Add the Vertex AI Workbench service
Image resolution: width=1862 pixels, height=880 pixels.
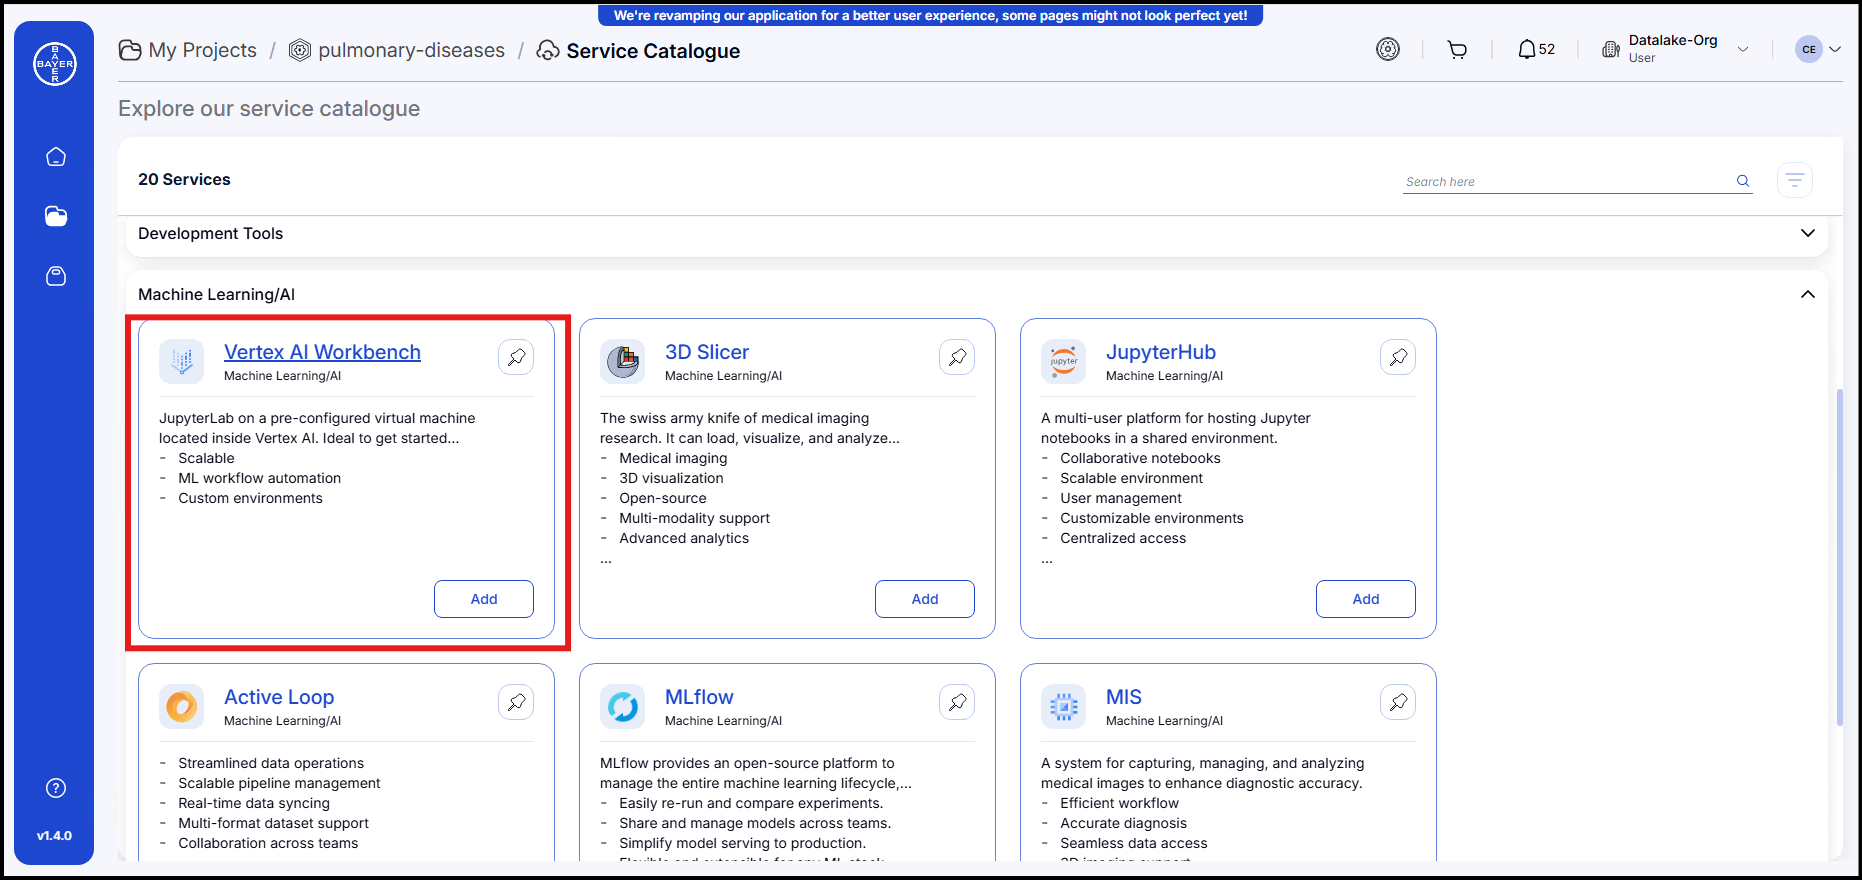pos(484,599)
